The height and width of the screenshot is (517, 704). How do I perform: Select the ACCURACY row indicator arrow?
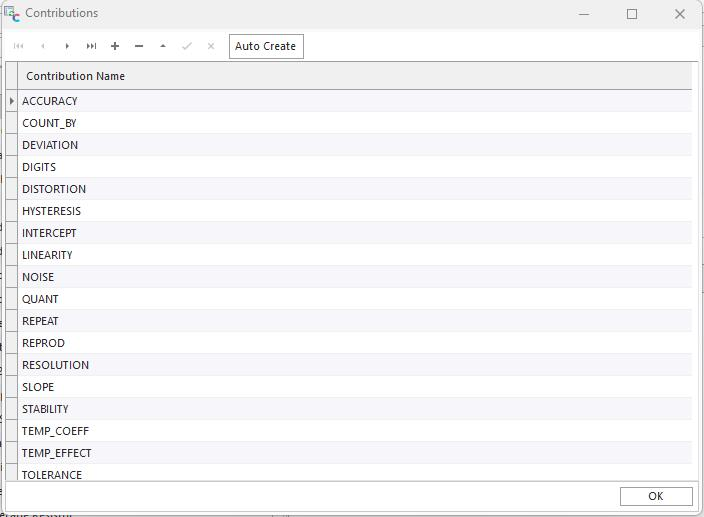12,101
